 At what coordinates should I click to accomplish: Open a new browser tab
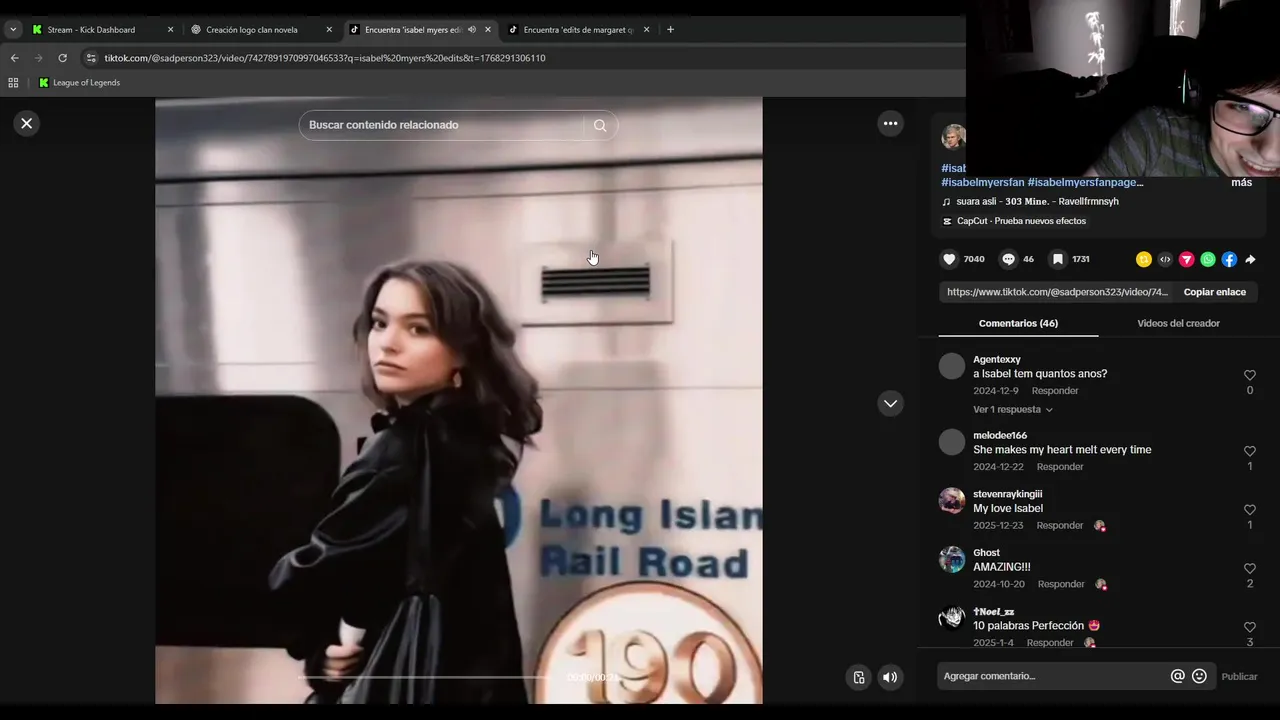pos(670,30)
